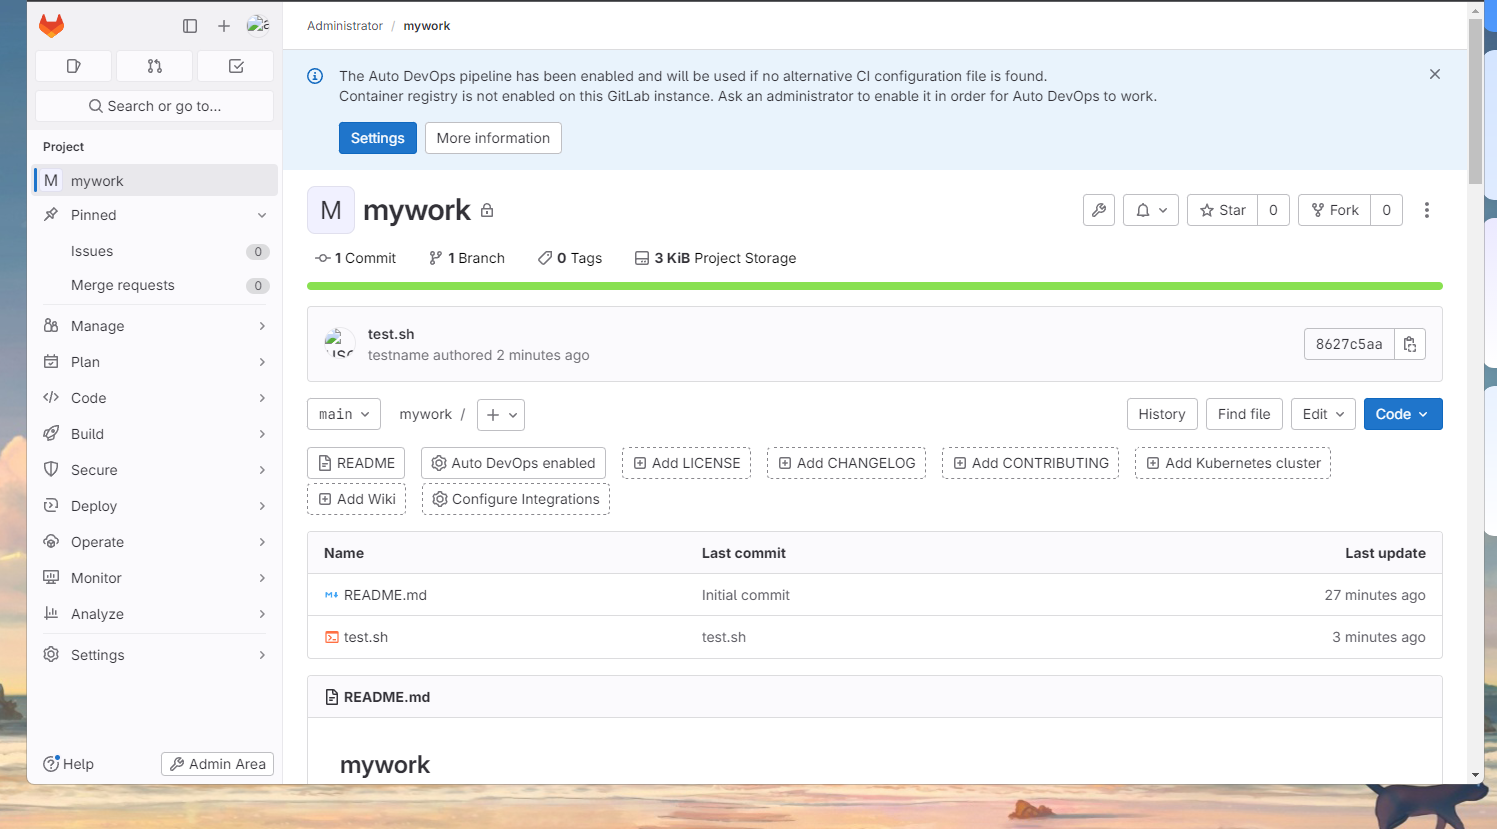1497x829 pixels.
Task: Click Add LICENSE
Action: [686, 463]
